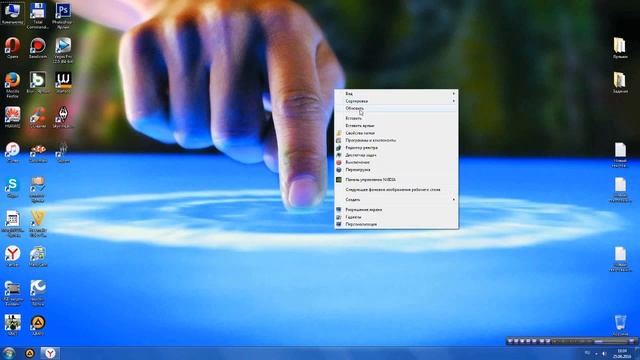Open the orange W-logo desktop shortcut
This screenshot has width=640, height=360.
click(x=63, y=83)
